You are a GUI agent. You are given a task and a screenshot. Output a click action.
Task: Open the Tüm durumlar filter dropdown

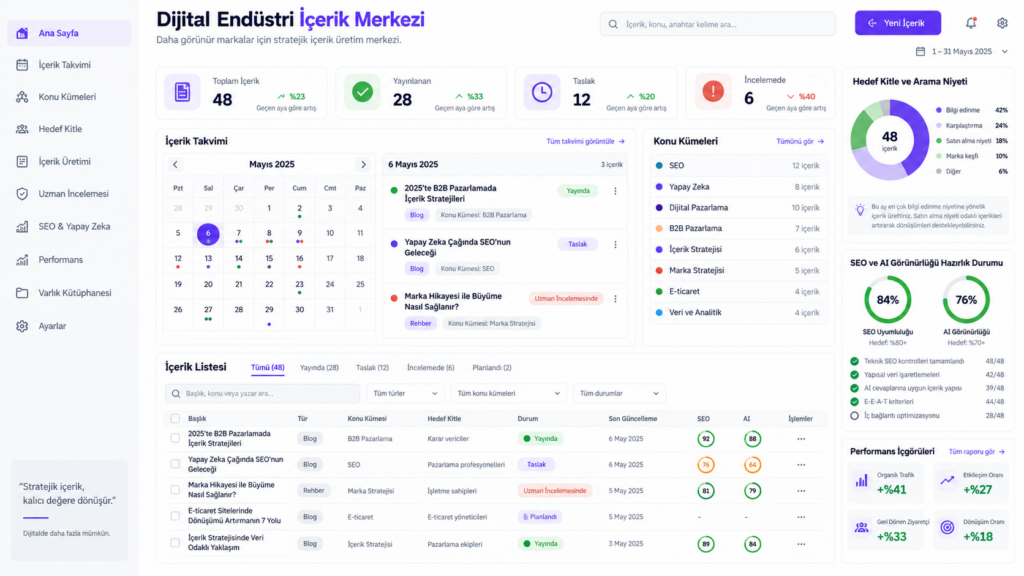619,393
